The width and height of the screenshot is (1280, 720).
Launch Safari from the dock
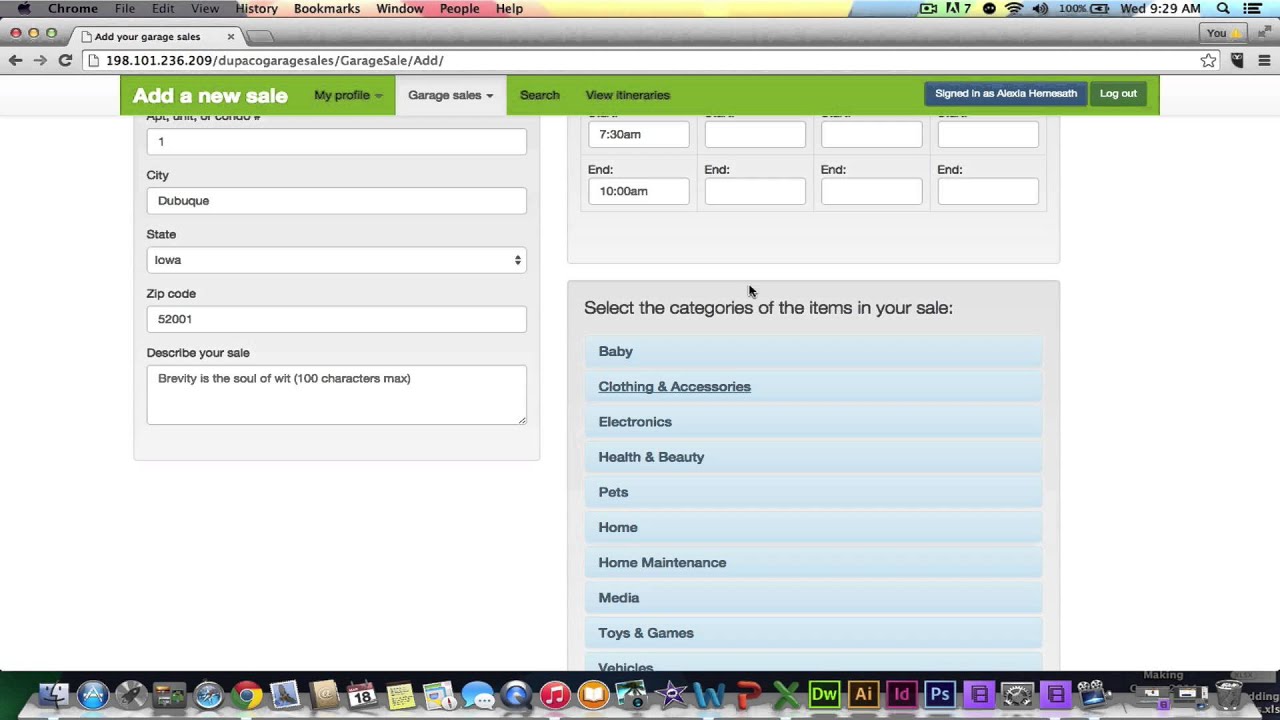tap(208, 694)
